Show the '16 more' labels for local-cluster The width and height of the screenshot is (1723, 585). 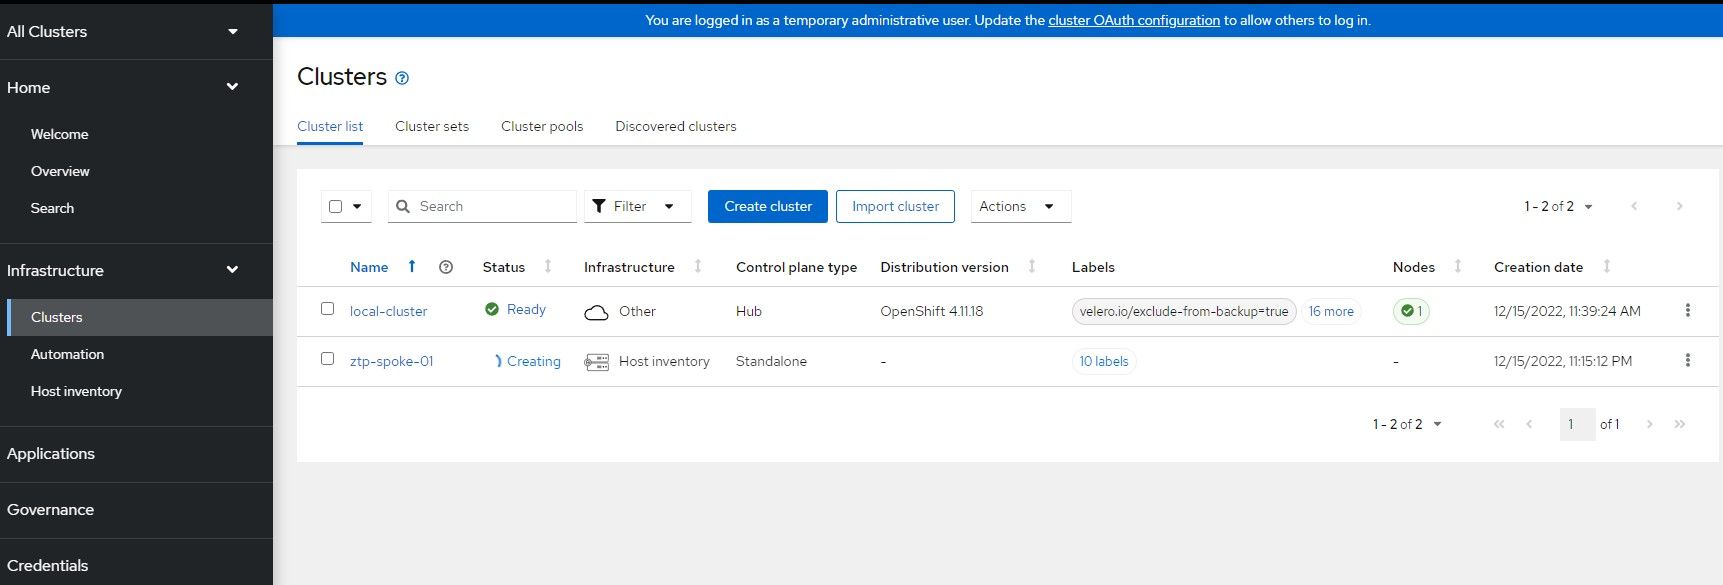[1331, 311]
